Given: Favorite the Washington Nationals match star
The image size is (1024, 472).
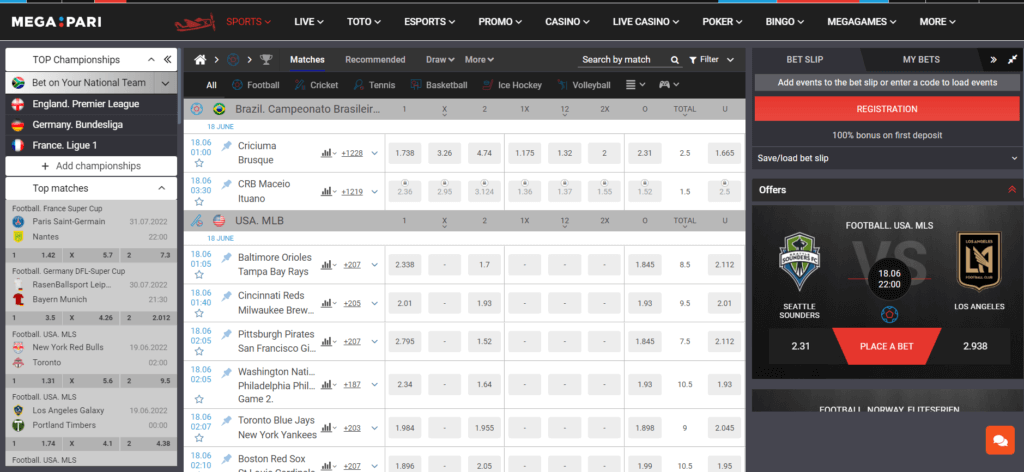Looking at the screenshot, I should pos(199,398).
